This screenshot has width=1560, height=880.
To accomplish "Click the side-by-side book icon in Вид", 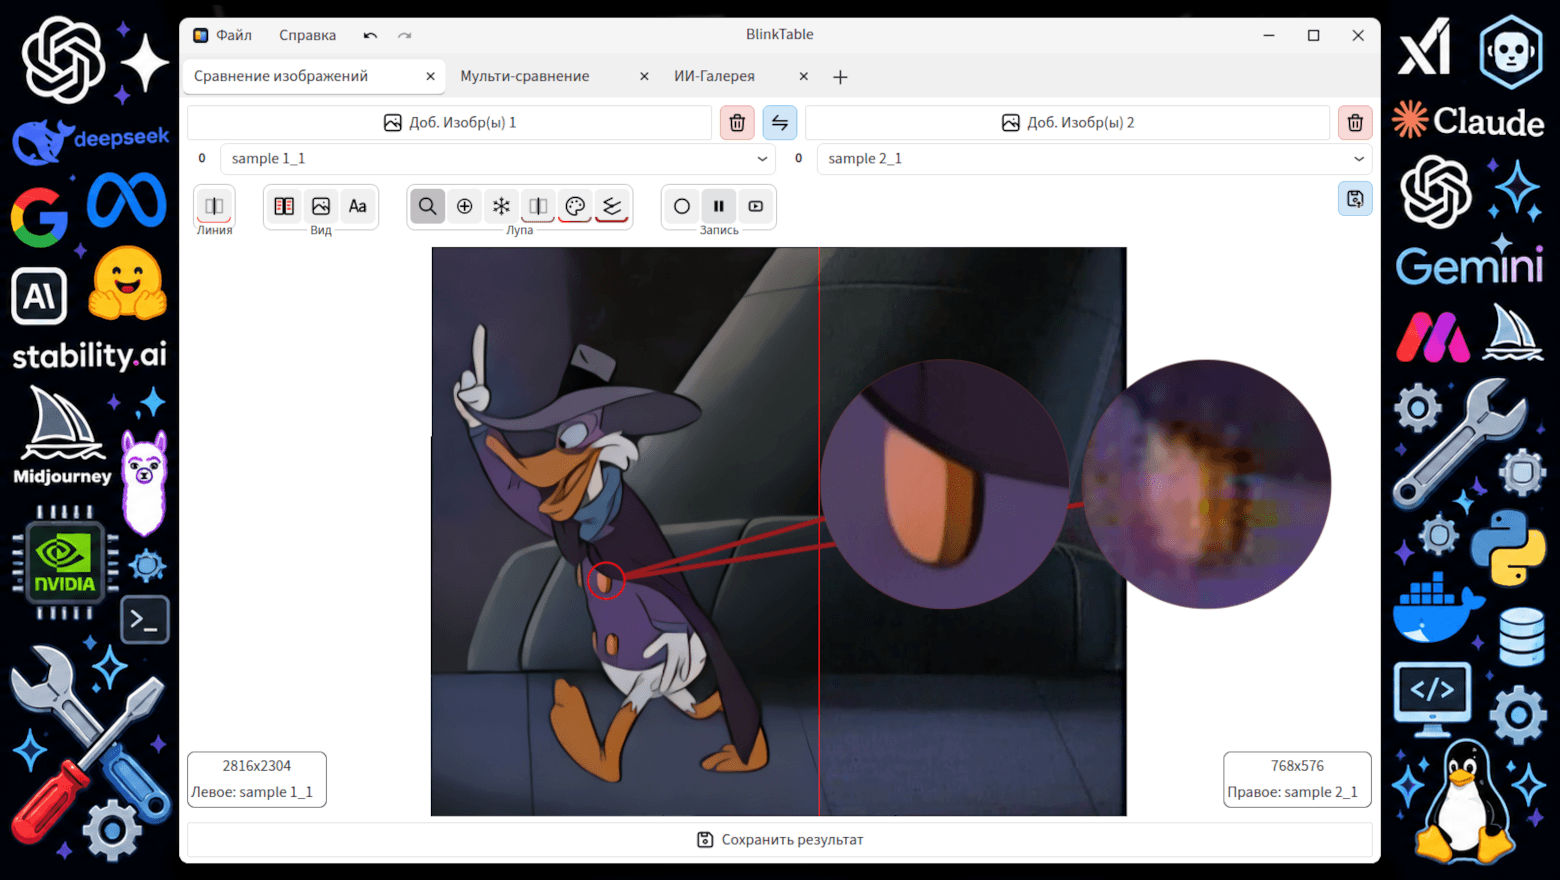I will coord(284,206).
